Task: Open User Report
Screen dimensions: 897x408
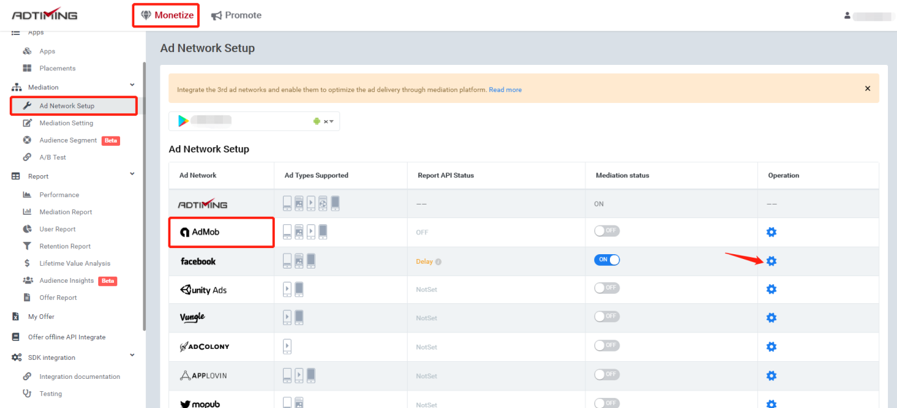Action: coord(57,229)
